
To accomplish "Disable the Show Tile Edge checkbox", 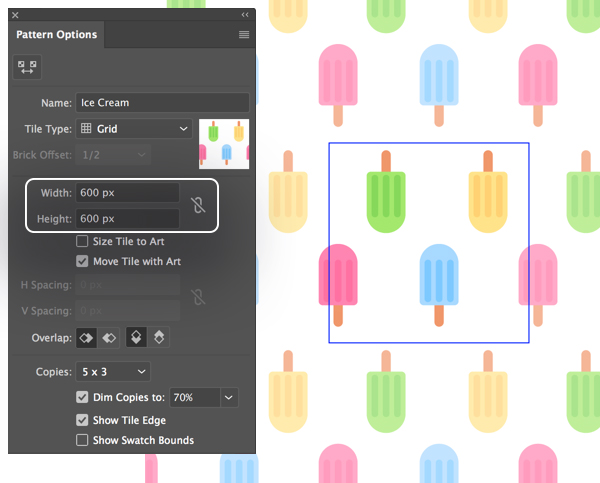I will point(83,421).
